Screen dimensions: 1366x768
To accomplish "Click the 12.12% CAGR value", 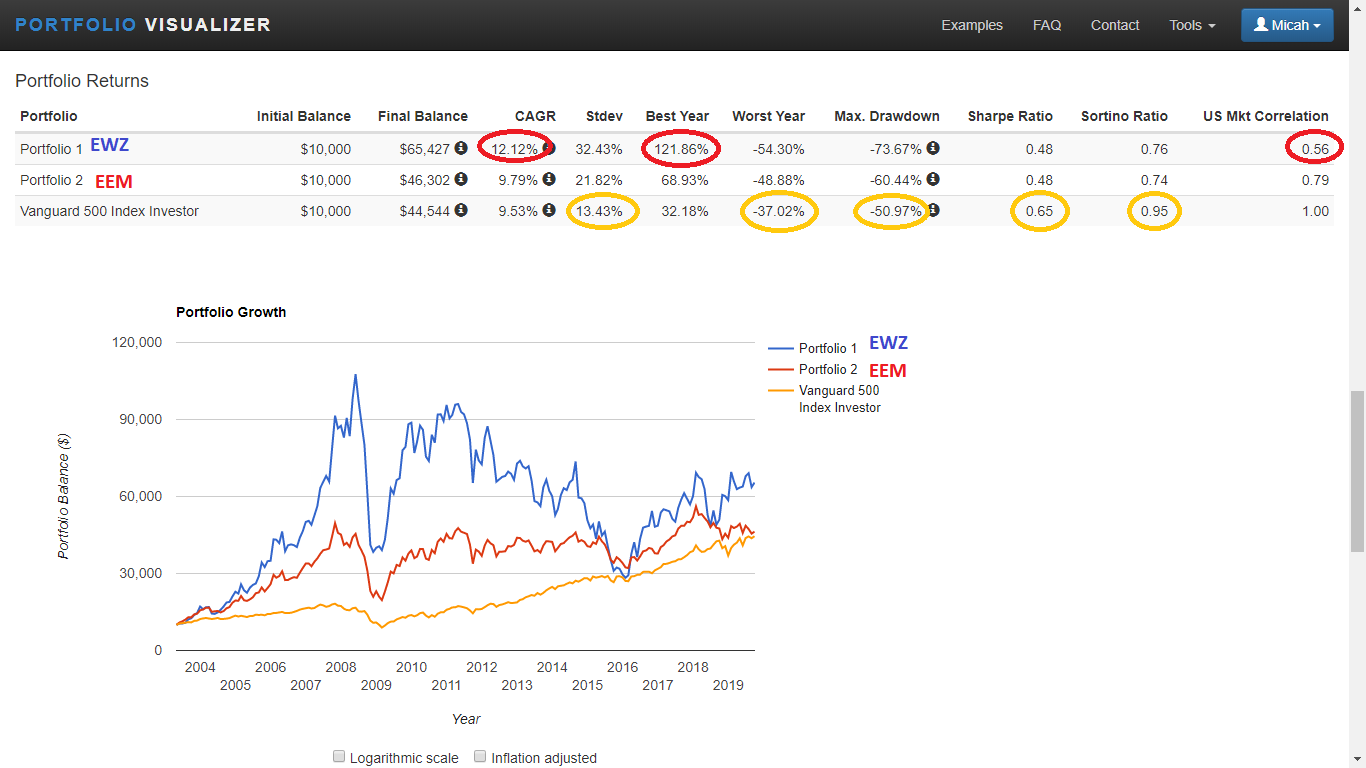I will pyautogui.click(x=515, y=149).
